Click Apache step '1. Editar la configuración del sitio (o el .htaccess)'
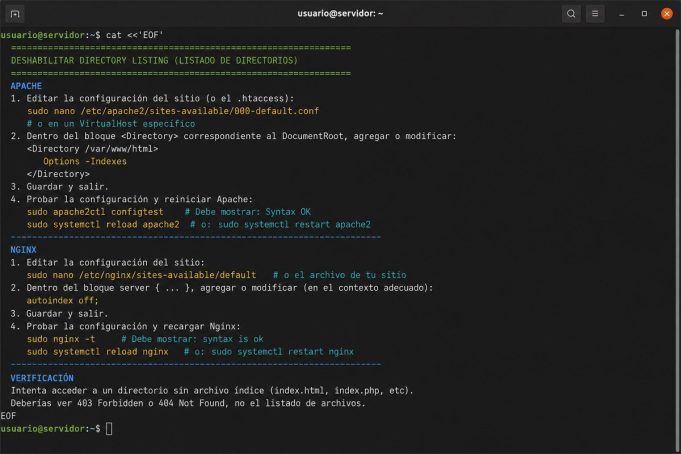 pyautogui.click(x=152, y=99)
